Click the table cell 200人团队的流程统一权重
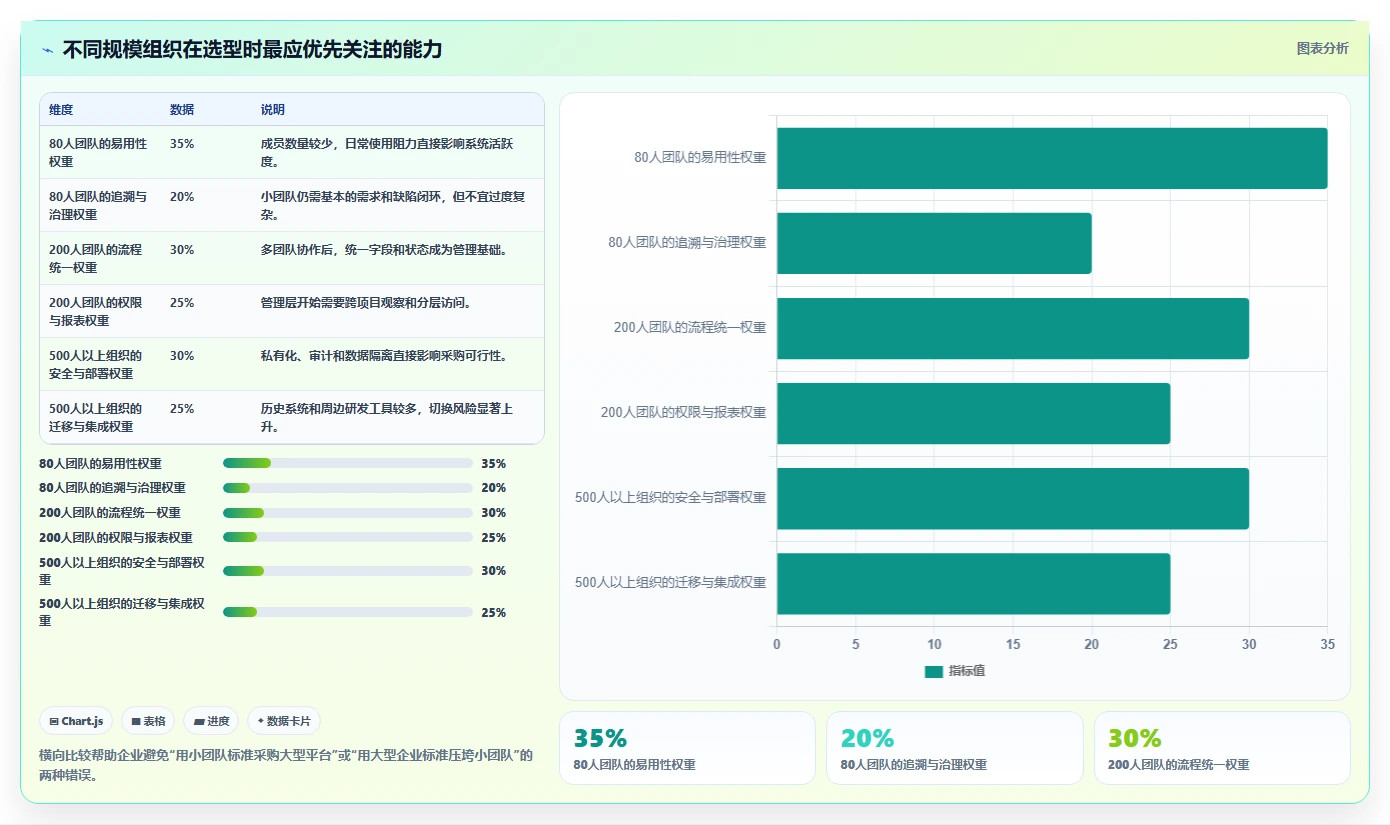Screen dimensions: 1390x825 99,258
